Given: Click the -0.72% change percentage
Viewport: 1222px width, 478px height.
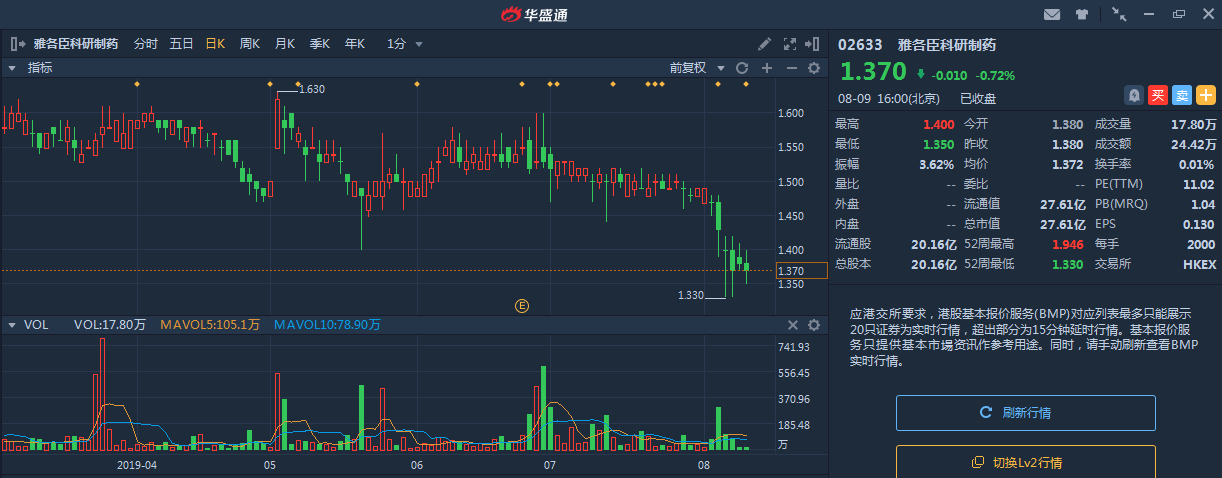Looking at the screenshot, I should (996, 75).
